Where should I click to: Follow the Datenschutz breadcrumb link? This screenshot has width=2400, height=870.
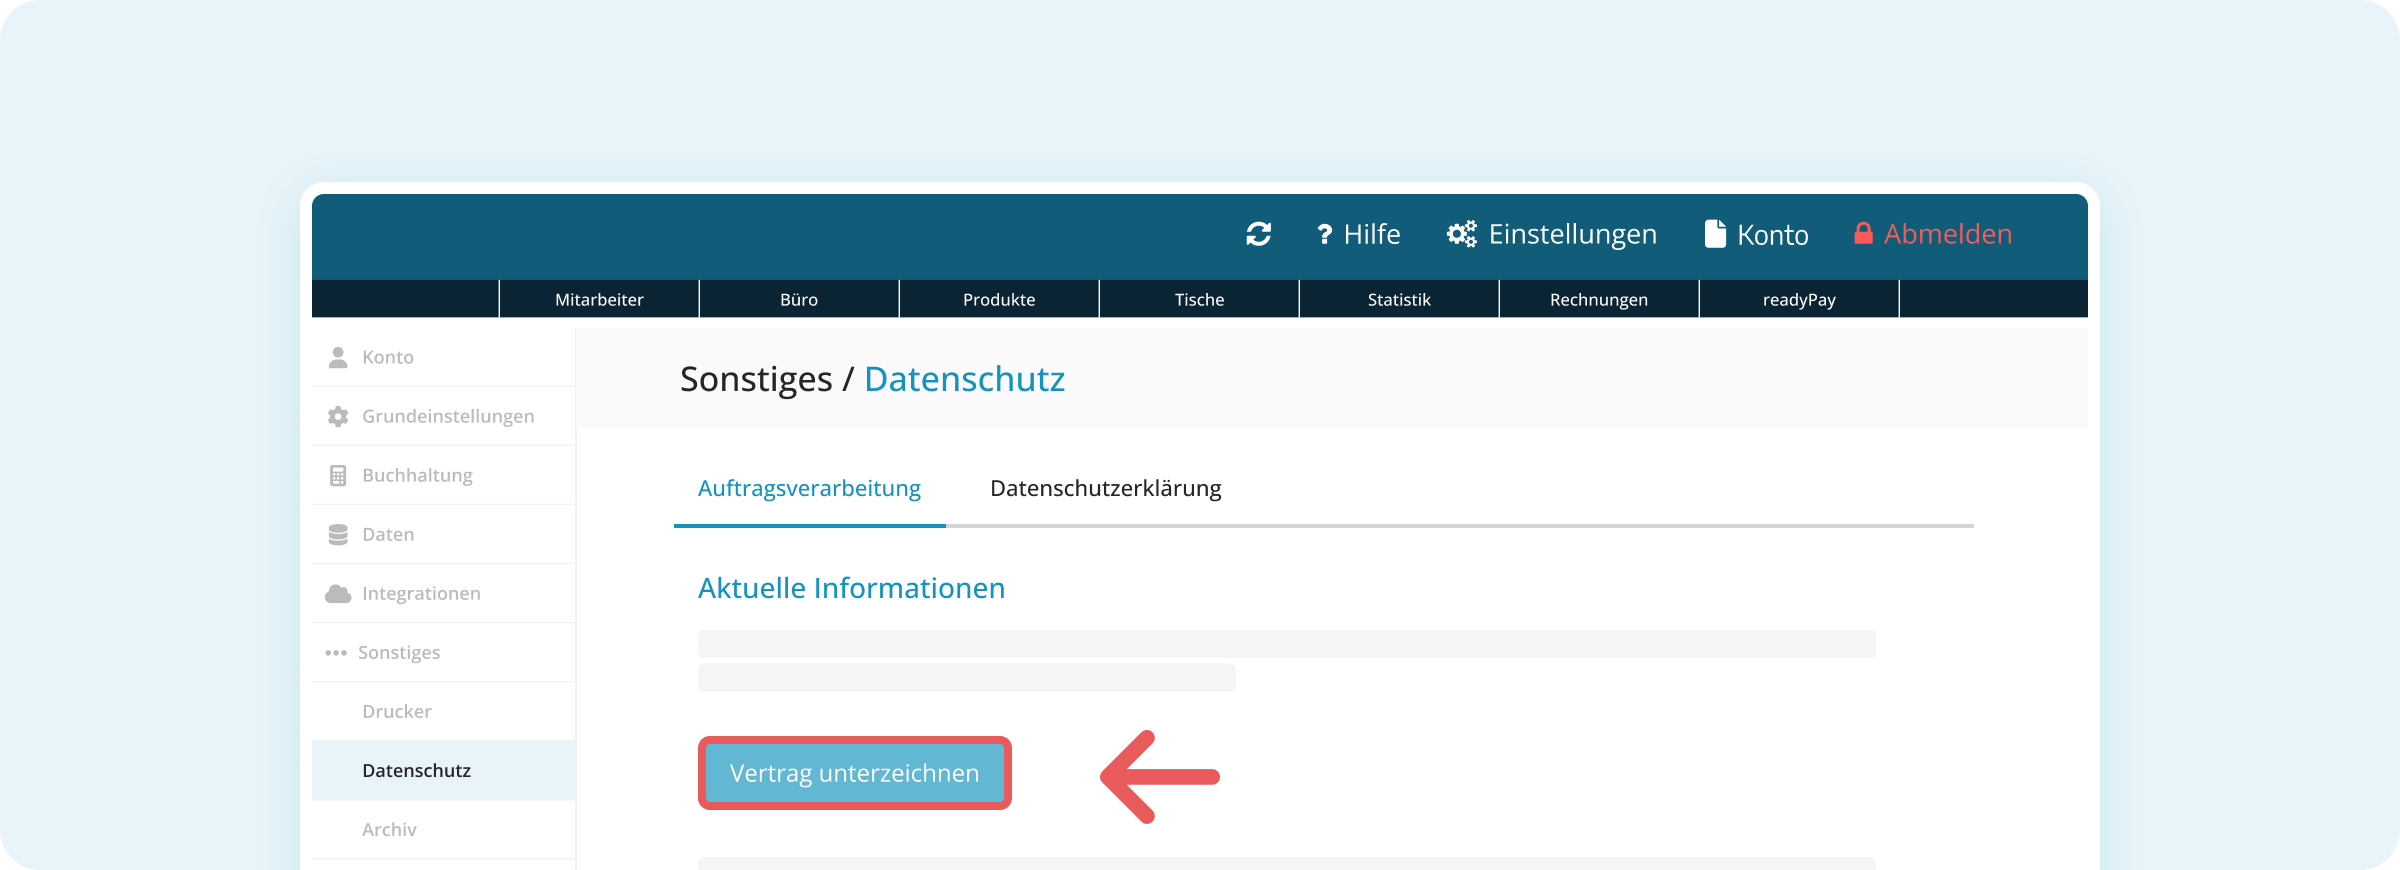[964, 379]
